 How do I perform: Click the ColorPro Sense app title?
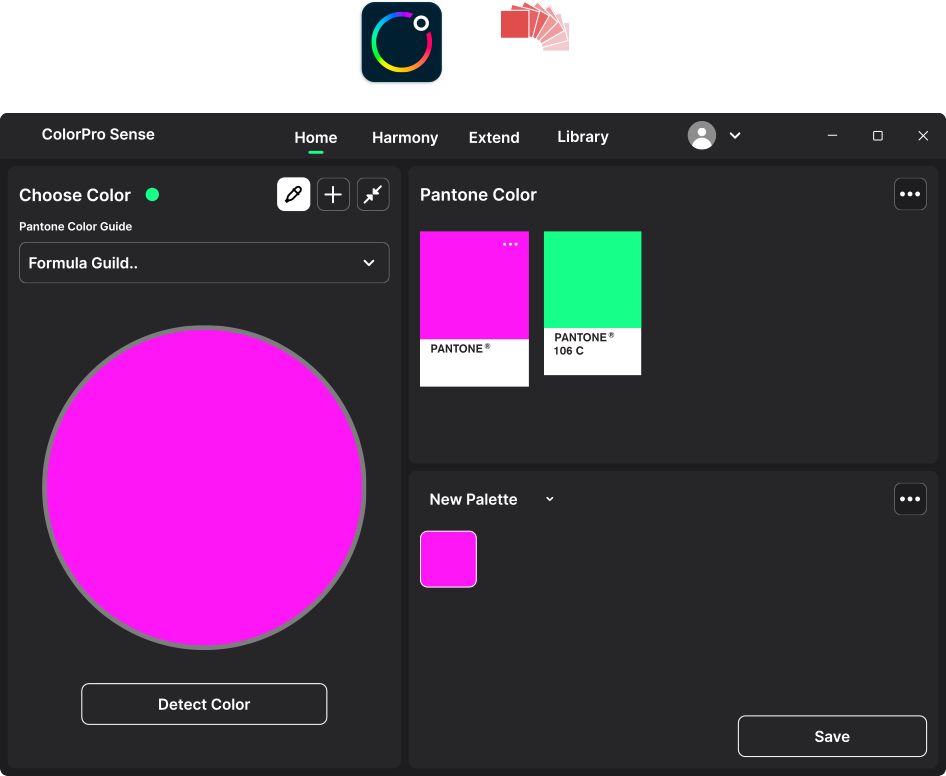(98, 134)
